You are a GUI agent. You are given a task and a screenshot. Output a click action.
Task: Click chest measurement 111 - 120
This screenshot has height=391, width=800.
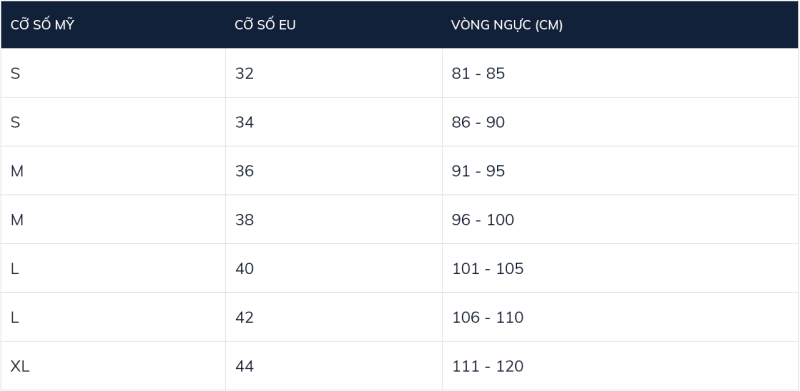coord(488,366)
